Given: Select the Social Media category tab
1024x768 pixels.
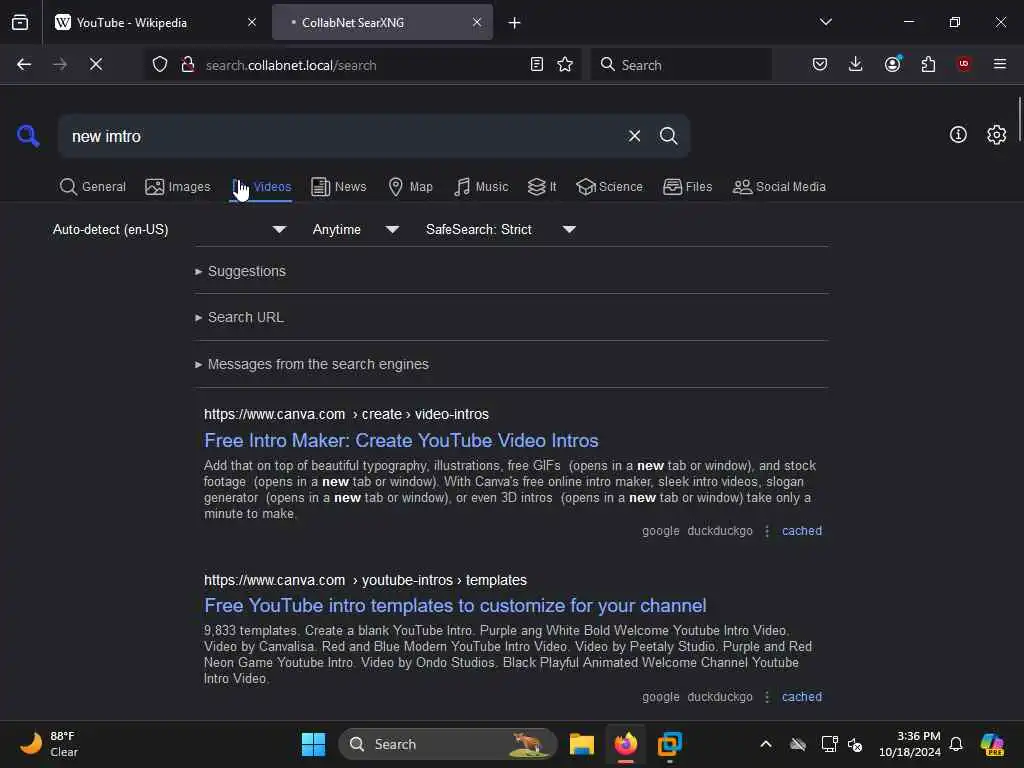Looking at the screenshot, I should tap(779, 187).
